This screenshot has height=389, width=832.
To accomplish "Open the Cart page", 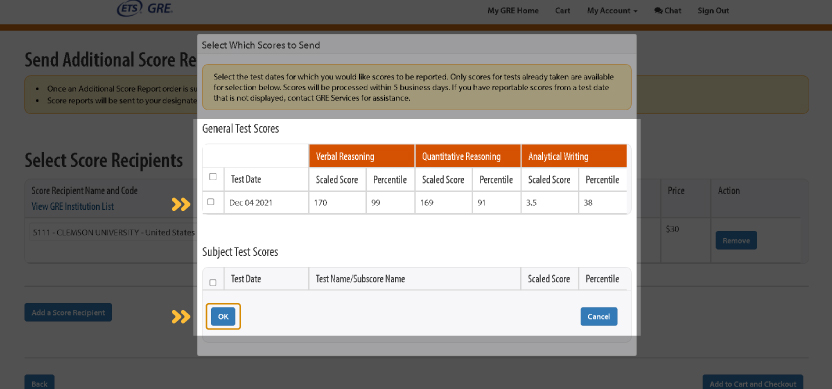I will click(x=562, y=11).
